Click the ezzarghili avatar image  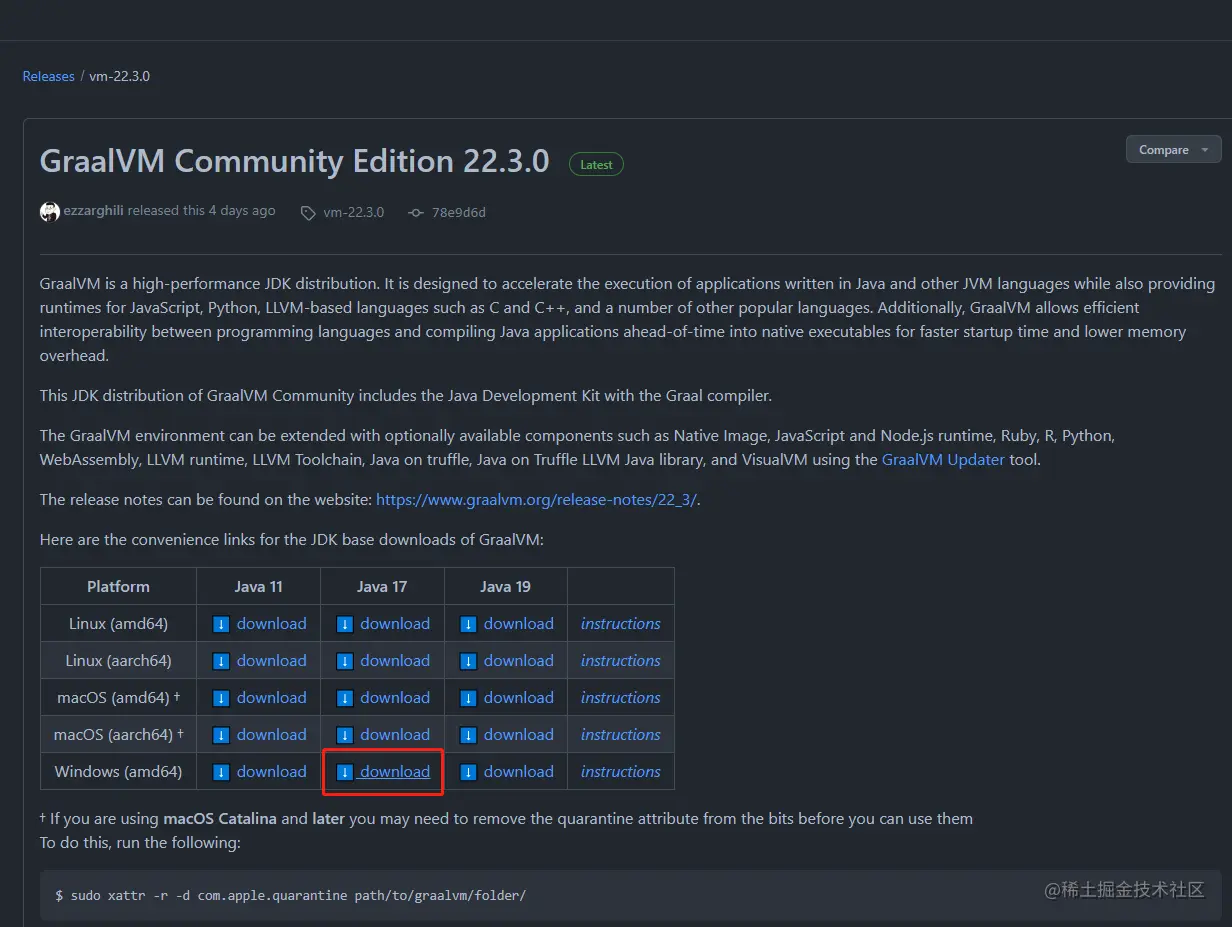pos(50,212)
